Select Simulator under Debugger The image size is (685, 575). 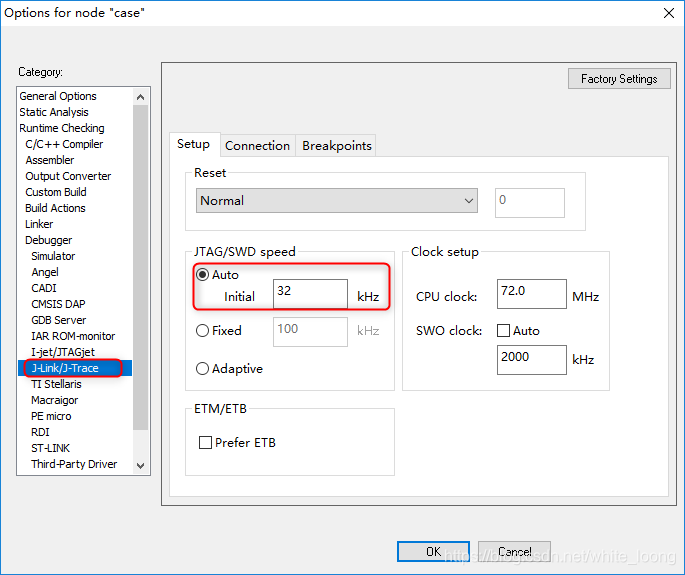pyautogui.click(x=53, y=256)
